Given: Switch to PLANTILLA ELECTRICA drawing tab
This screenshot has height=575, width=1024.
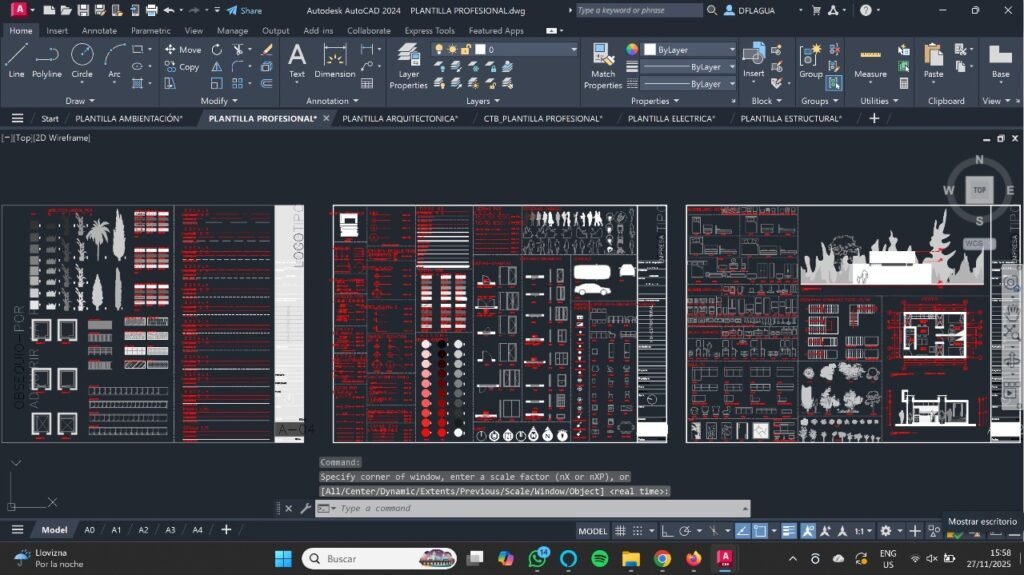Looking at the screenshot, I should [671, 118].
